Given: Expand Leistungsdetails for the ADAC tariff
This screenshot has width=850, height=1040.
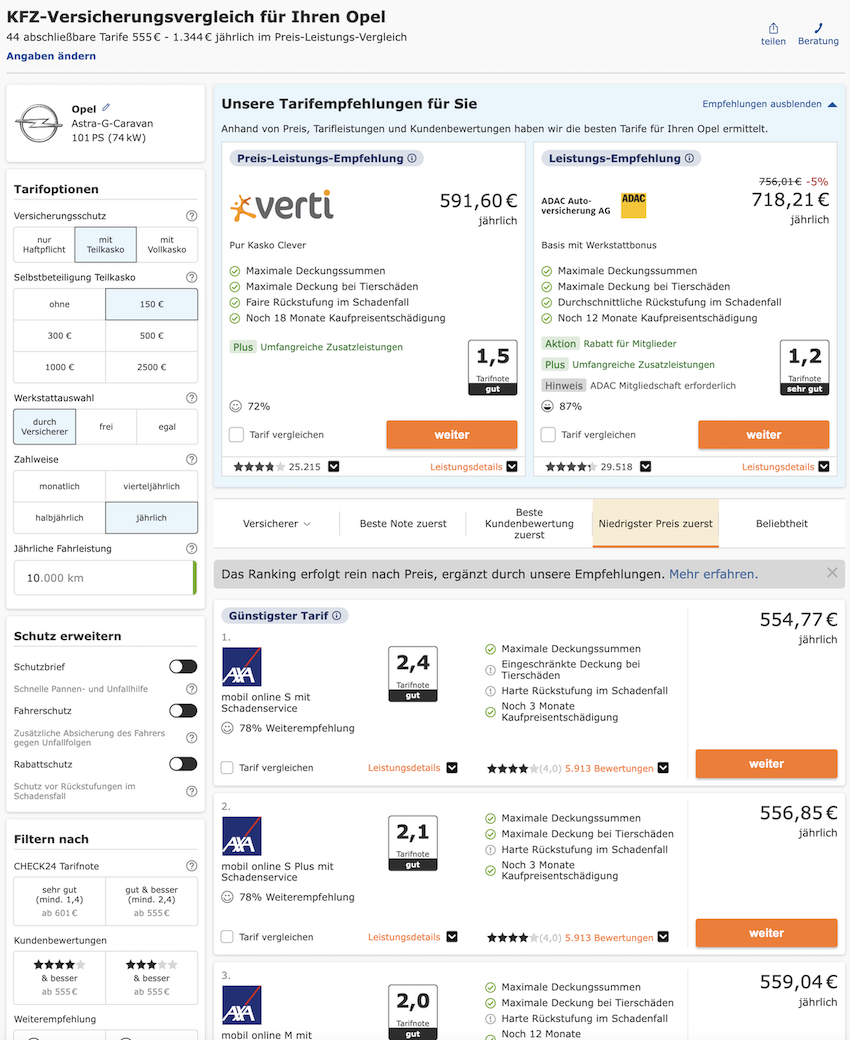Looking at the screenshot, I should pos(785,467).
